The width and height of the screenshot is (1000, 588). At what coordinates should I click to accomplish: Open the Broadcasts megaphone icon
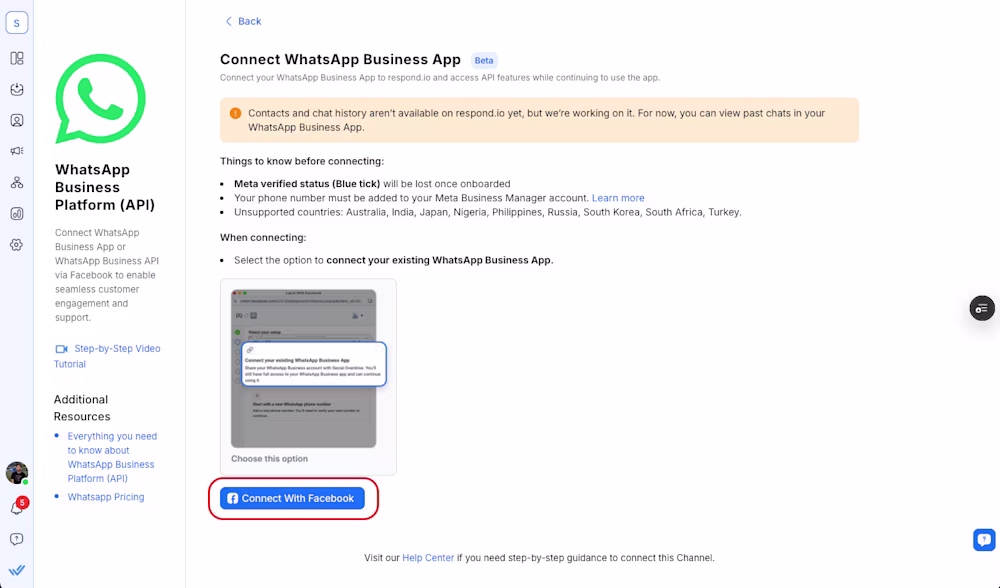[x=17, y=151]
